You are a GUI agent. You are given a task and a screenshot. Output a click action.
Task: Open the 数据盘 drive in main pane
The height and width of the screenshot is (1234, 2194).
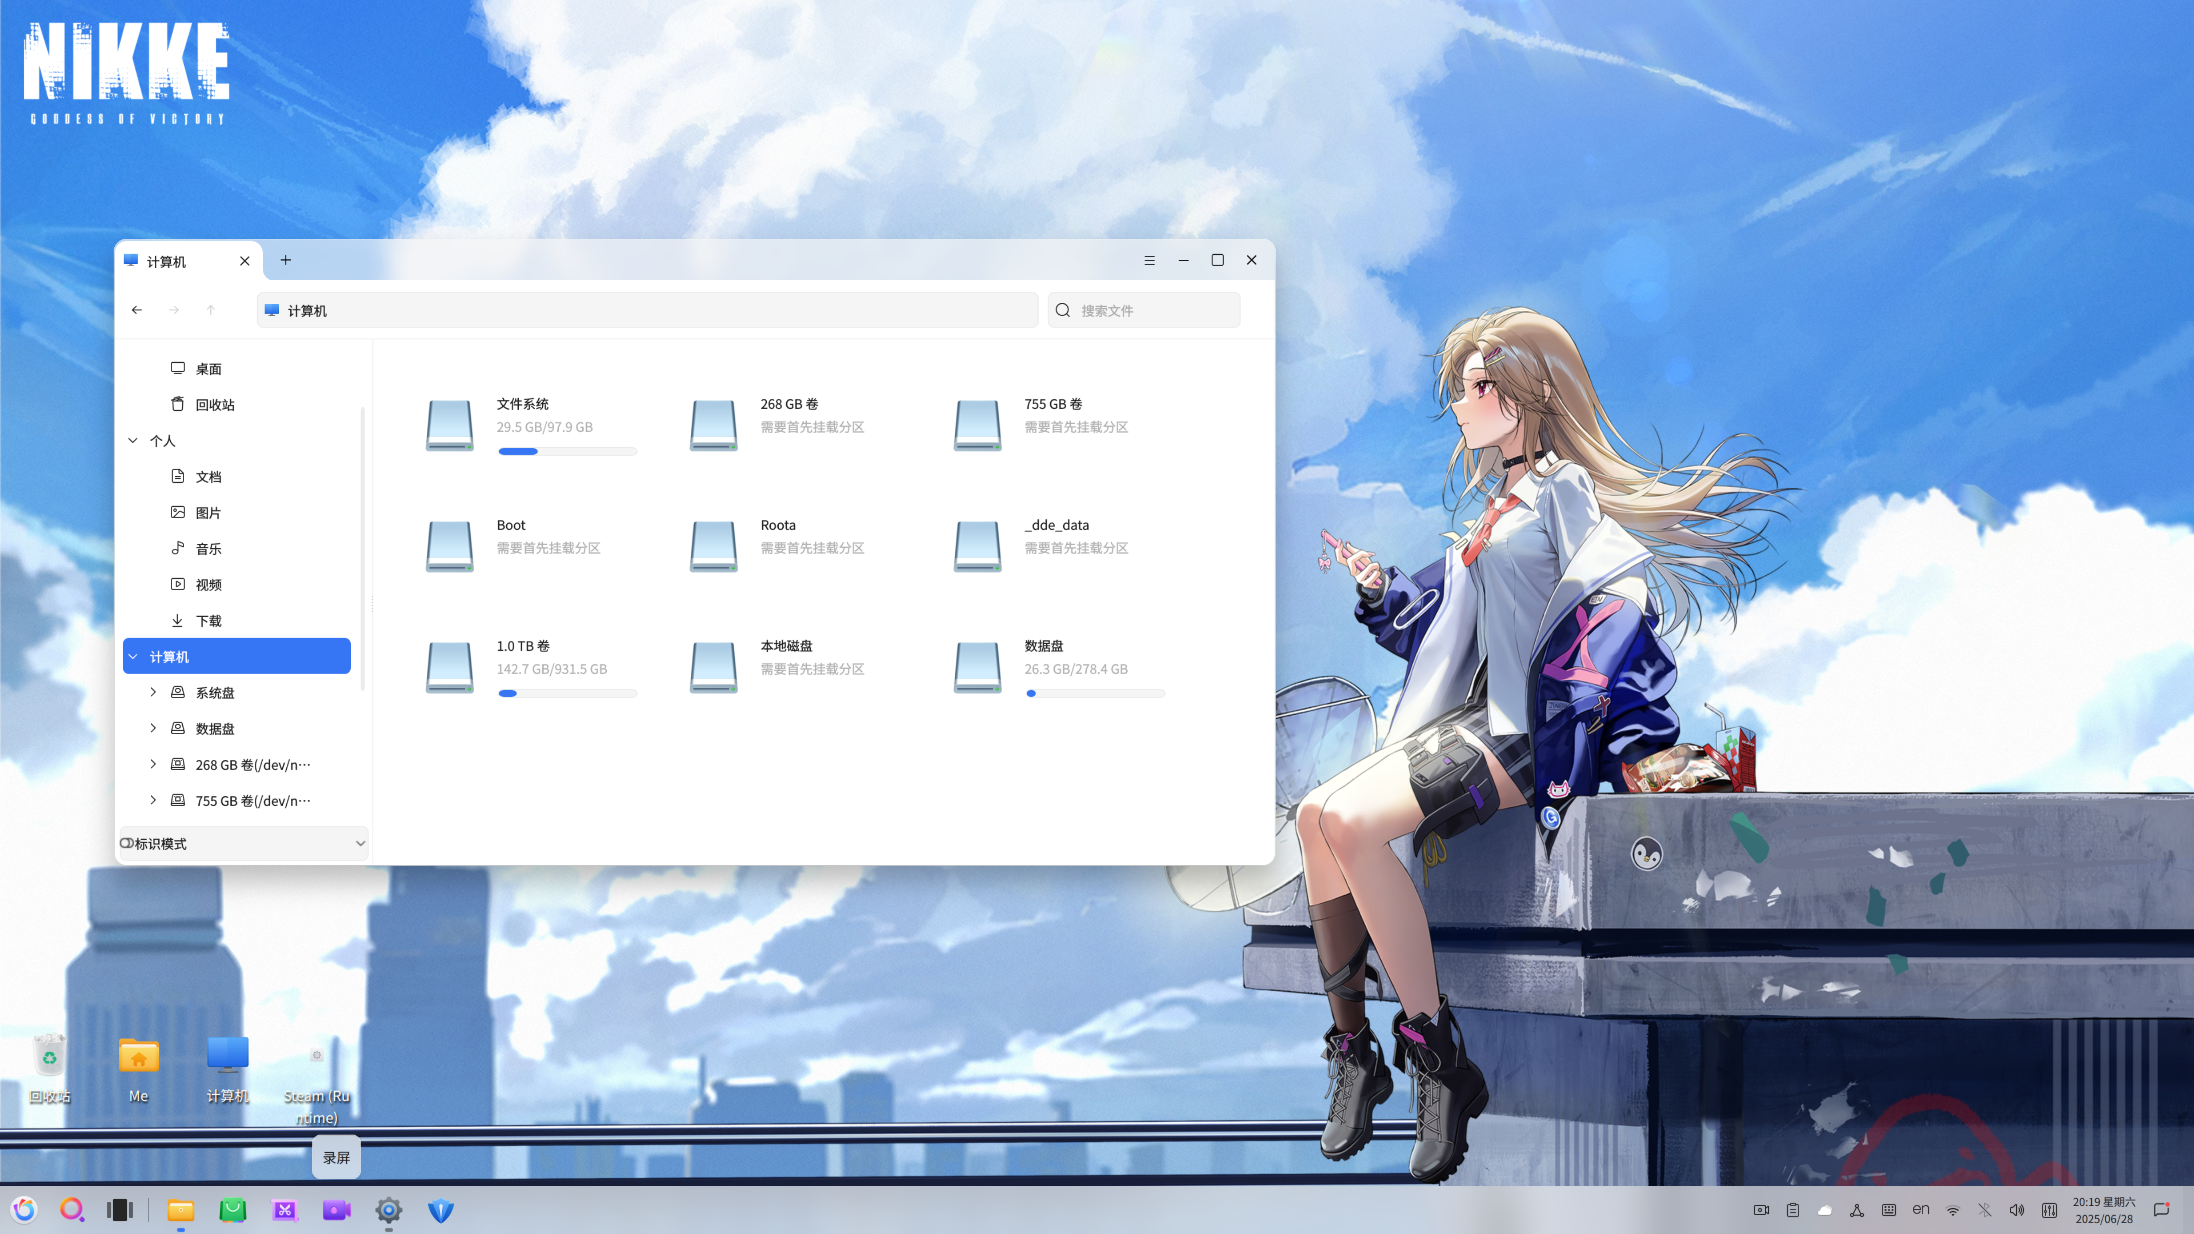pos(977,667)
